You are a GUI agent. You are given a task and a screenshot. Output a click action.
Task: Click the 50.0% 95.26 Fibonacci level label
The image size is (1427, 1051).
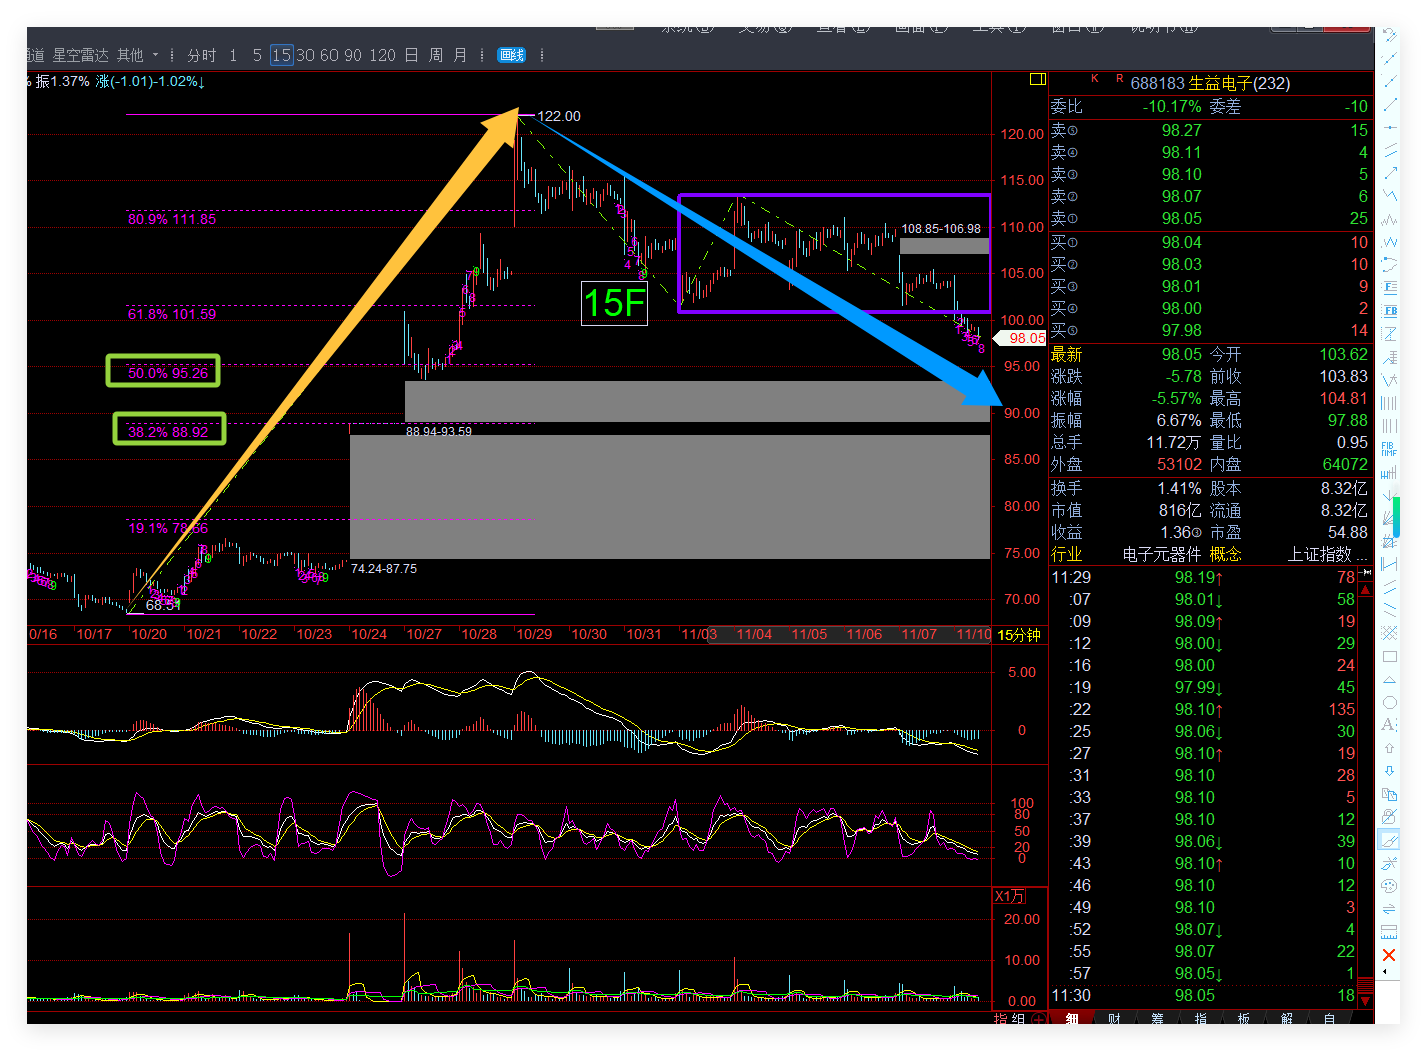pos(168,373)
